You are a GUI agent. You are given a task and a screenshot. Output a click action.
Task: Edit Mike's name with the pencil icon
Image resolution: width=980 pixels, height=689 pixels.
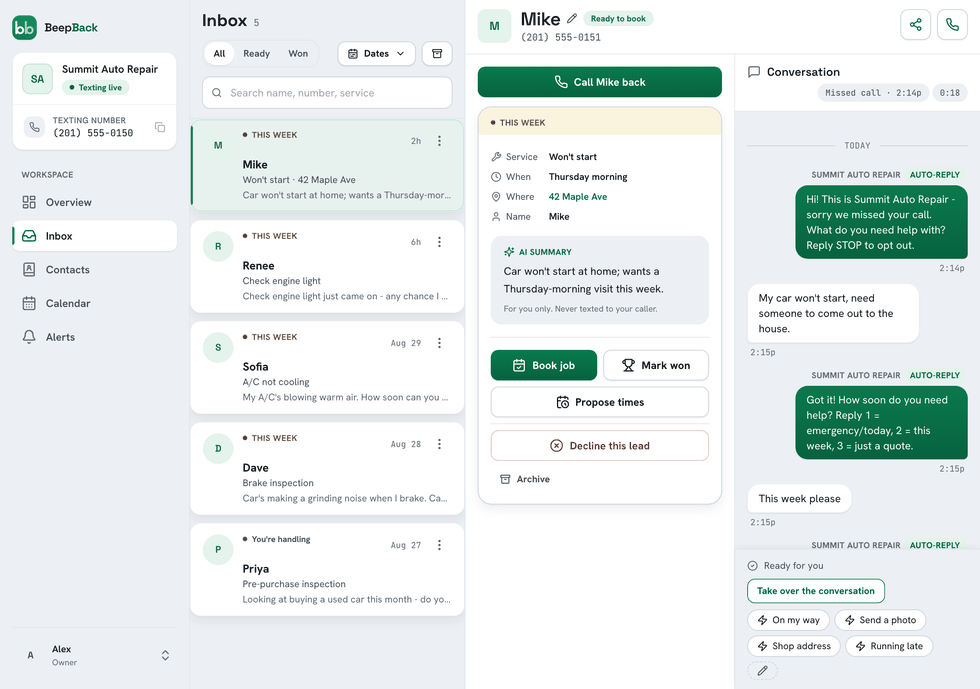tap(572, 19)
